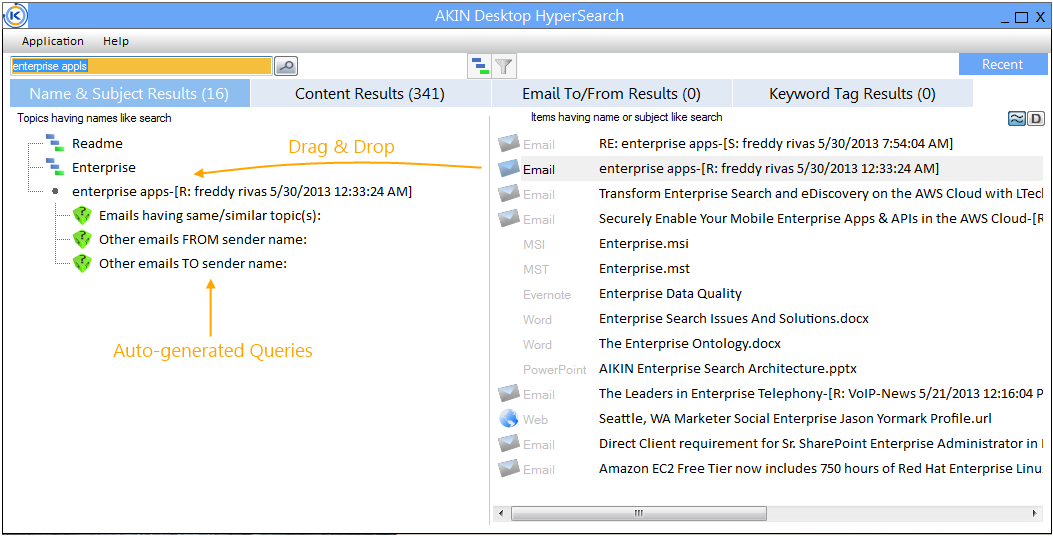Click the D view toggle icon
The image size is (1053, 536).
[1036, 119]
